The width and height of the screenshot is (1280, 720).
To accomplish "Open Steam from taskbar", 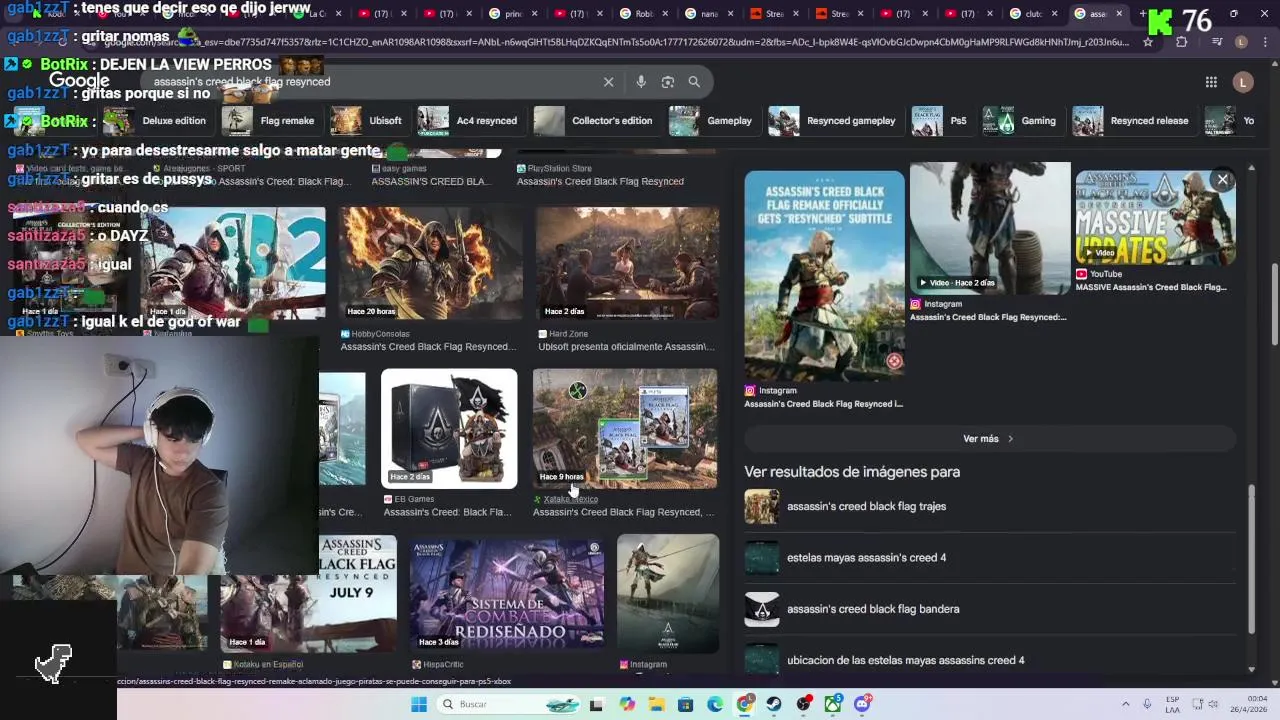I will 774,704.
